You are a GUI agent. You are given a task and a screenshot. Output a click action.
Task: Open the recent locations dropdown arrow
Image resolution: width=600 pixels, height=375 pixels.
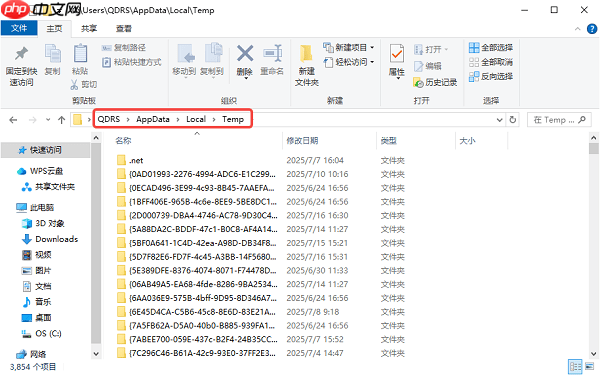(x=48, y=120)
